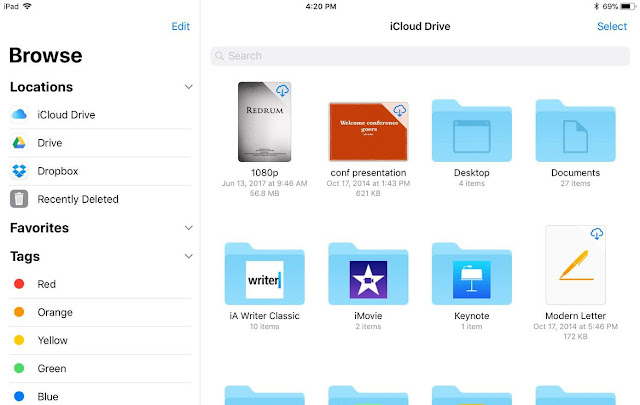Download Modern Letter via cloud icon
Screen dimensions: 640x405
click(596, 234)
